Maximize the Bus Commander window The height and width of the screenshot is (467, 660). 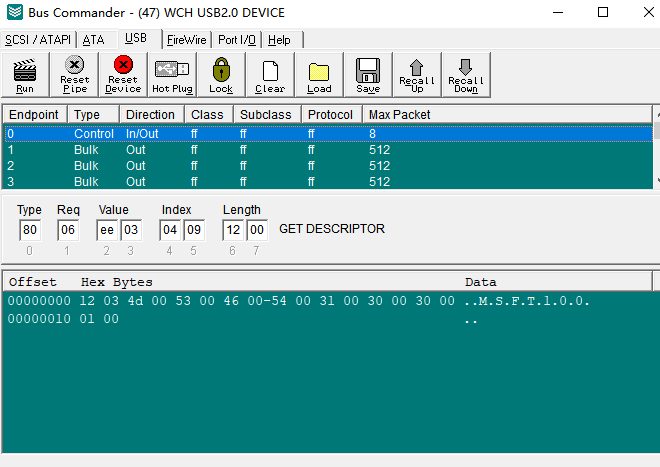[x=603, y=12]
